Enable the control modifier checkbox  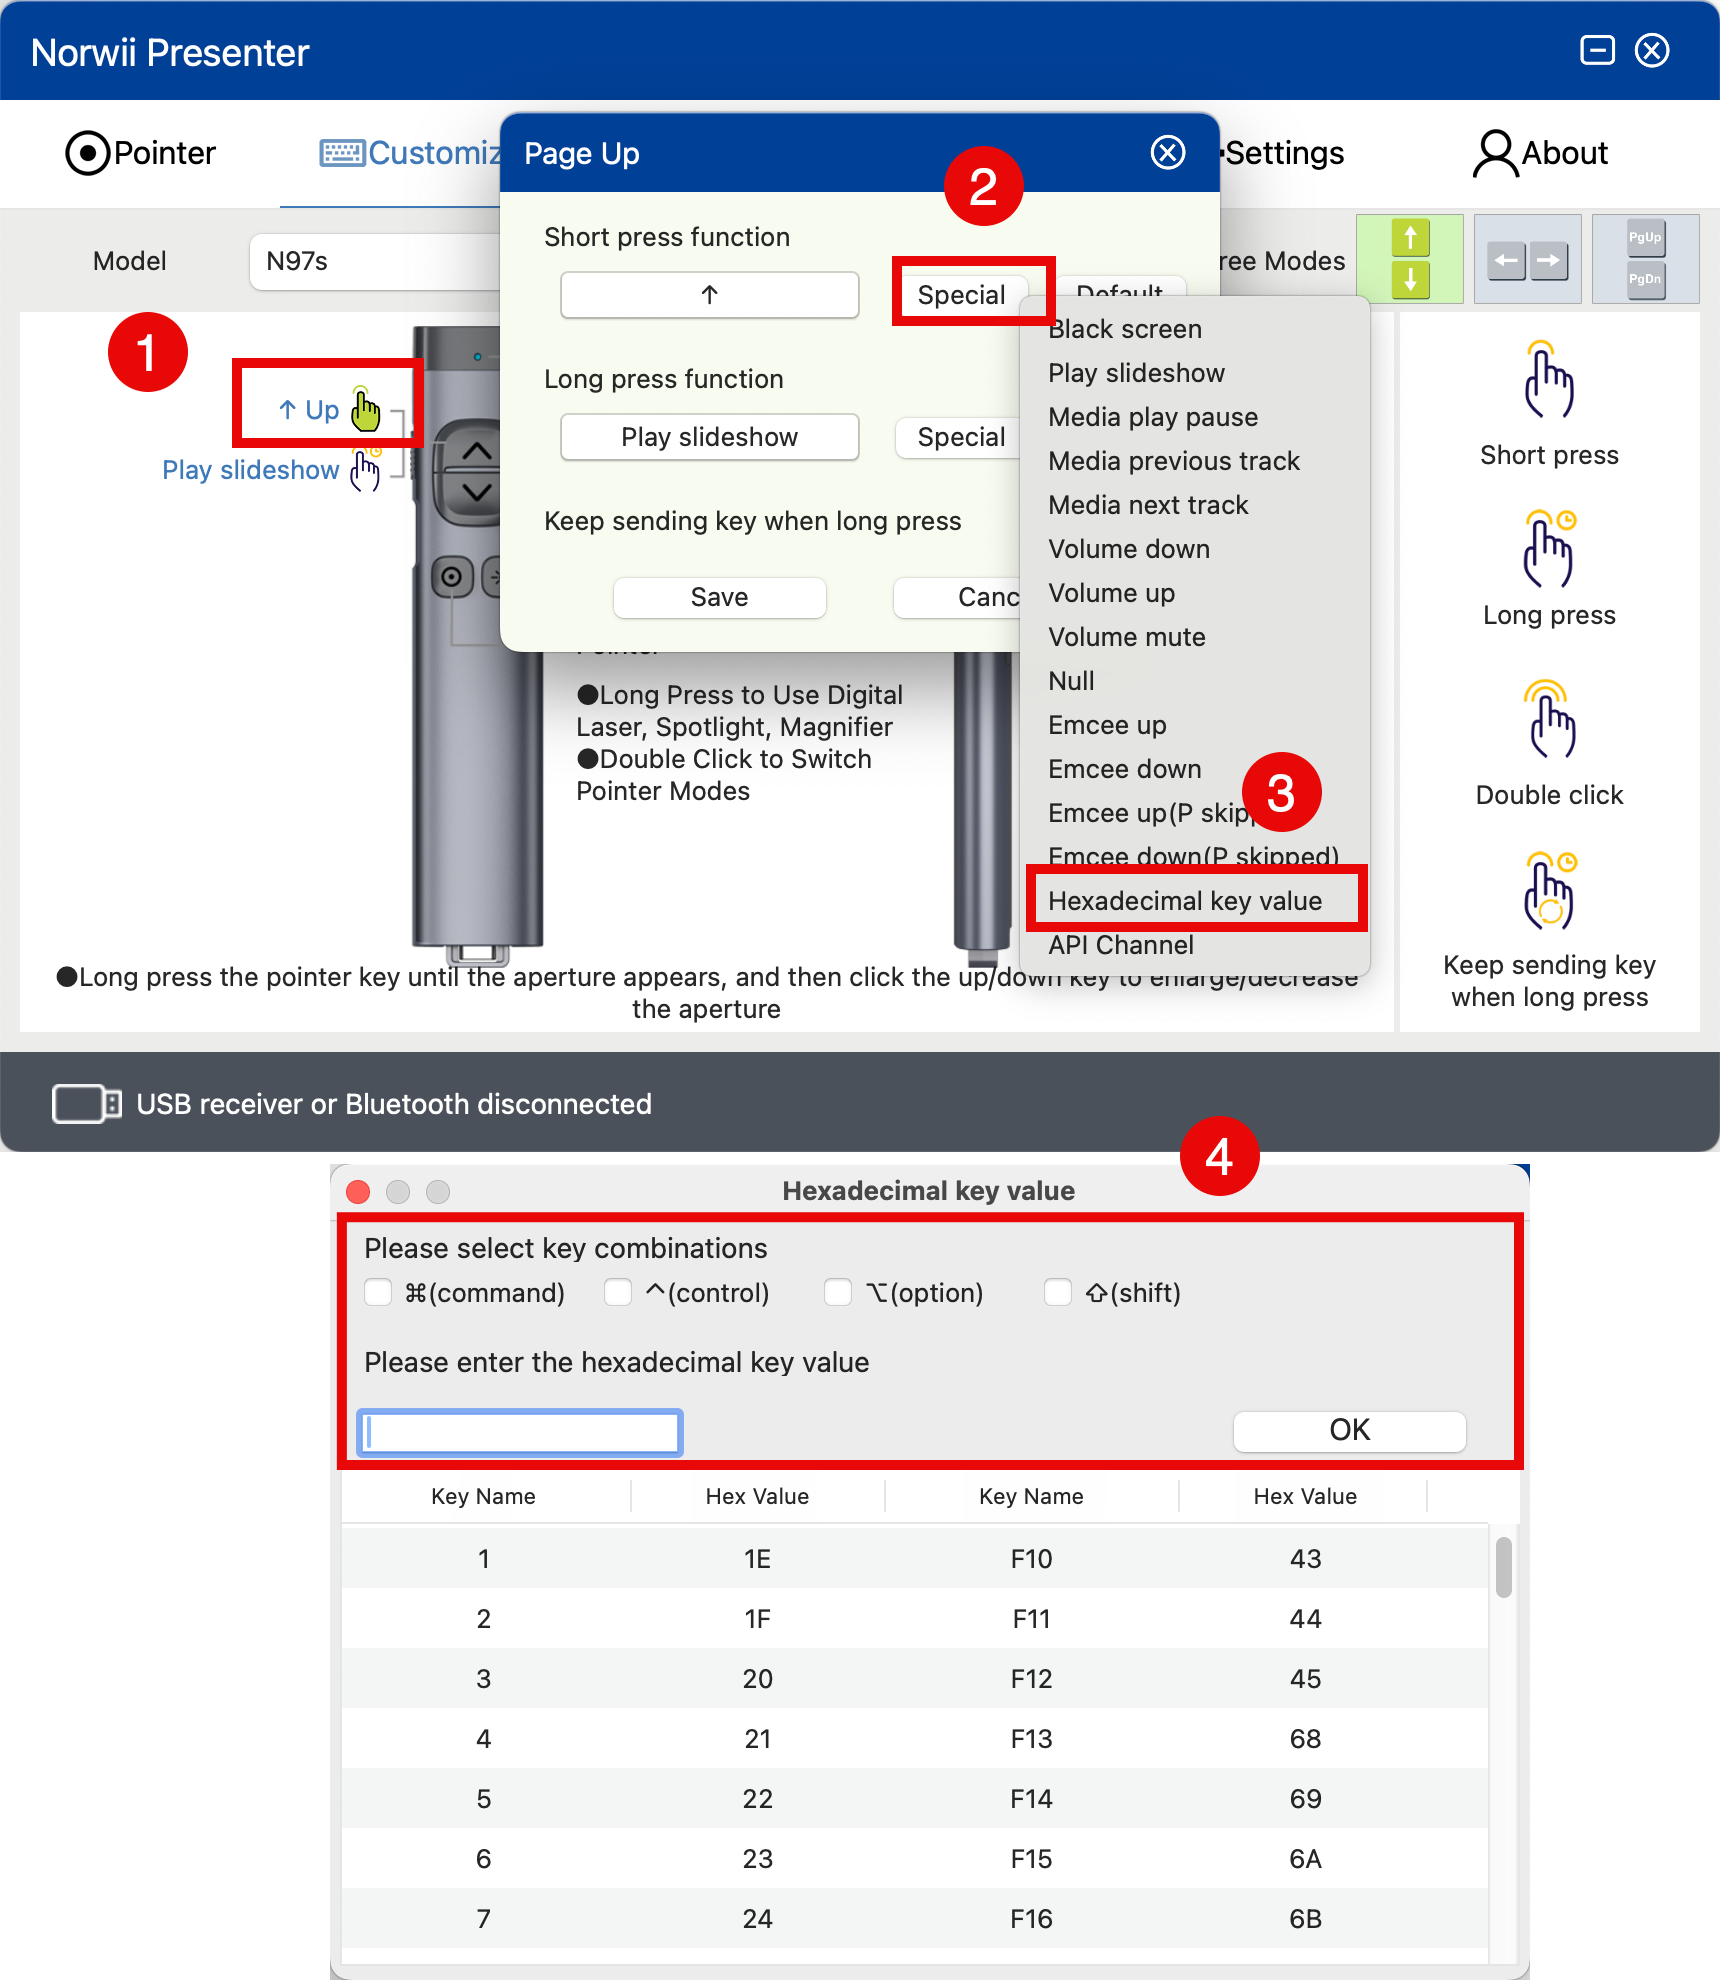[x=618, y=1292]
